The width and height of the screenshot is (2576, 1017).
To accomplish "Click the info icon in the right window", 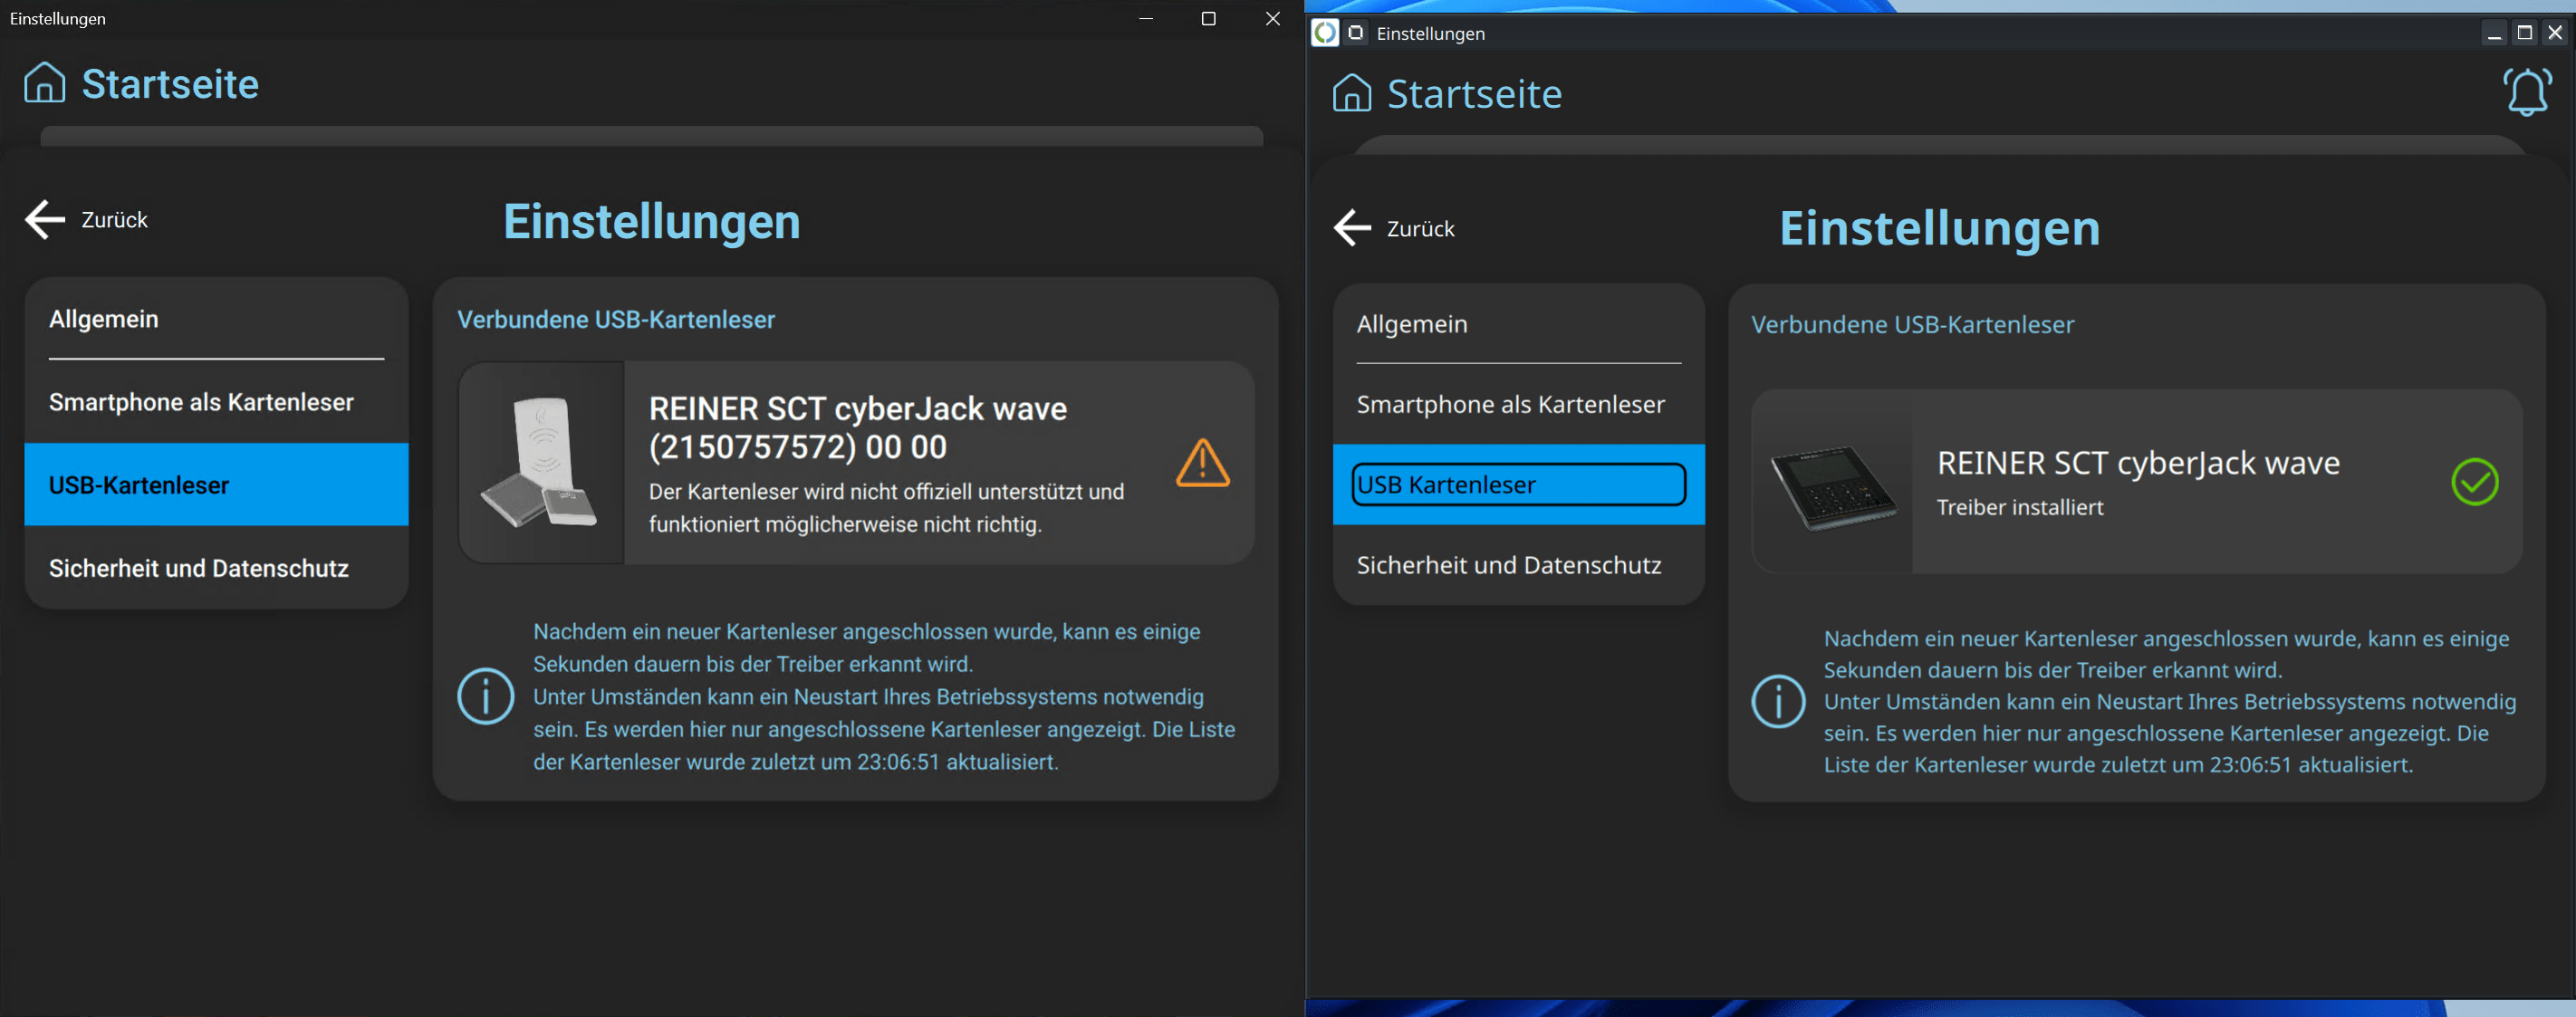I will (1778, 701).
